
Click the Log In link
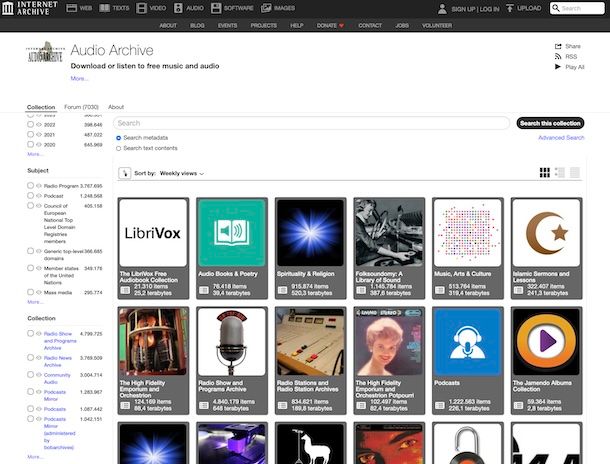pyautogui.click(x=489, y=9)
